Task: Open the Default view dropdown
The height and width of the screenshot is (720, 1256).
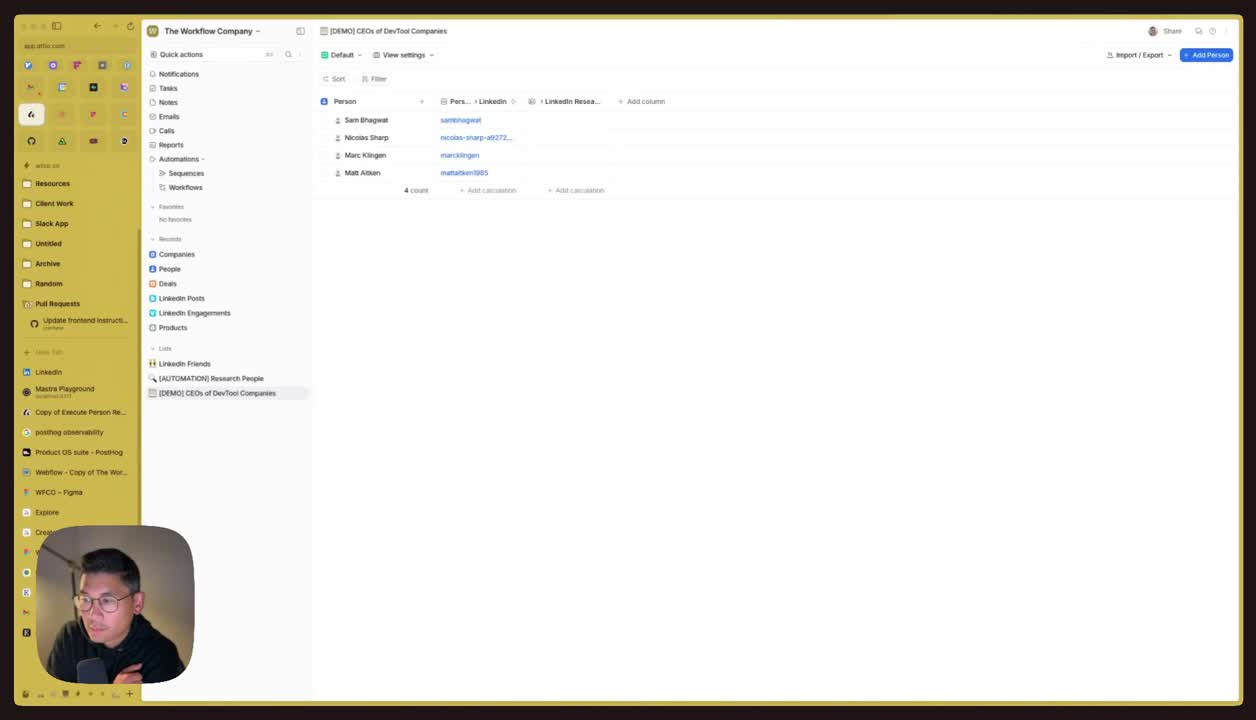Action: click(342, 55)
